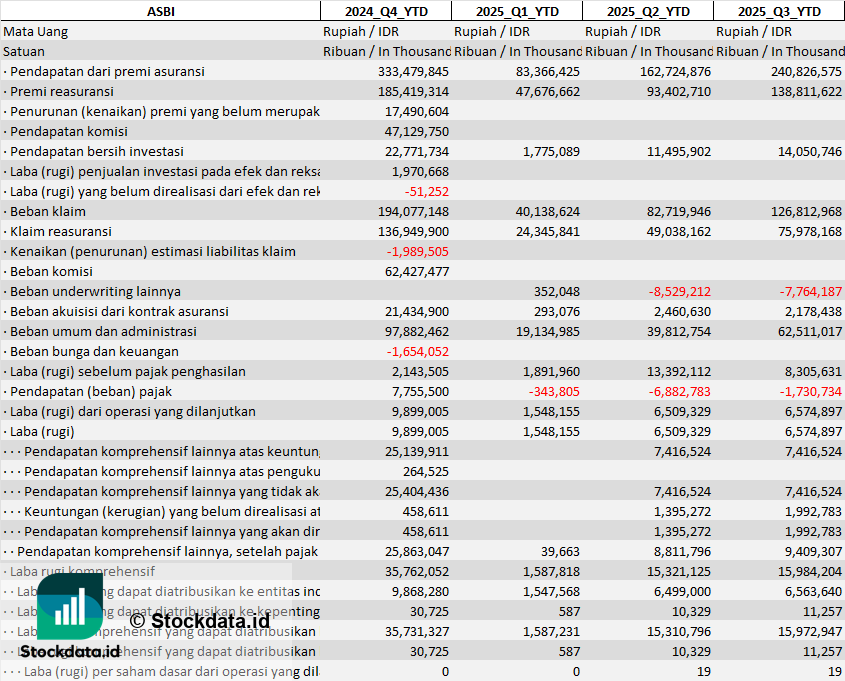Viewport: 845px width, 681px height.
Task: Click the red value -51,252 cell
Action: (426, 191)
